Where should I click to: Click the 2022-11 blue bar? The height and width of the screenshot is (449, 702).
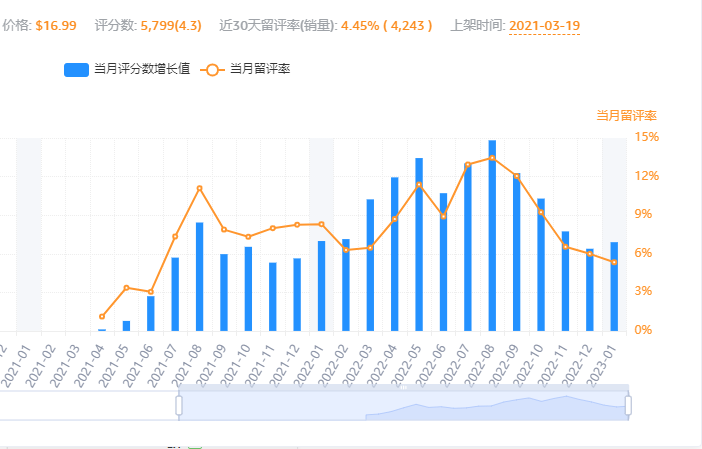pos(565,281)
